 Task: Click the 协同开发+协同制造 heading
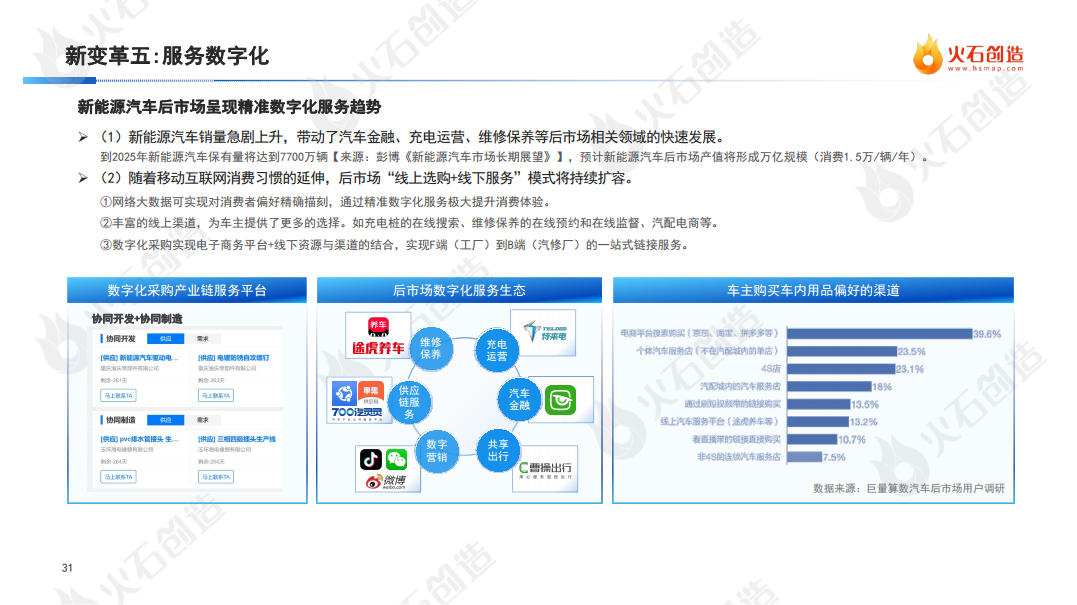(137, 319)
